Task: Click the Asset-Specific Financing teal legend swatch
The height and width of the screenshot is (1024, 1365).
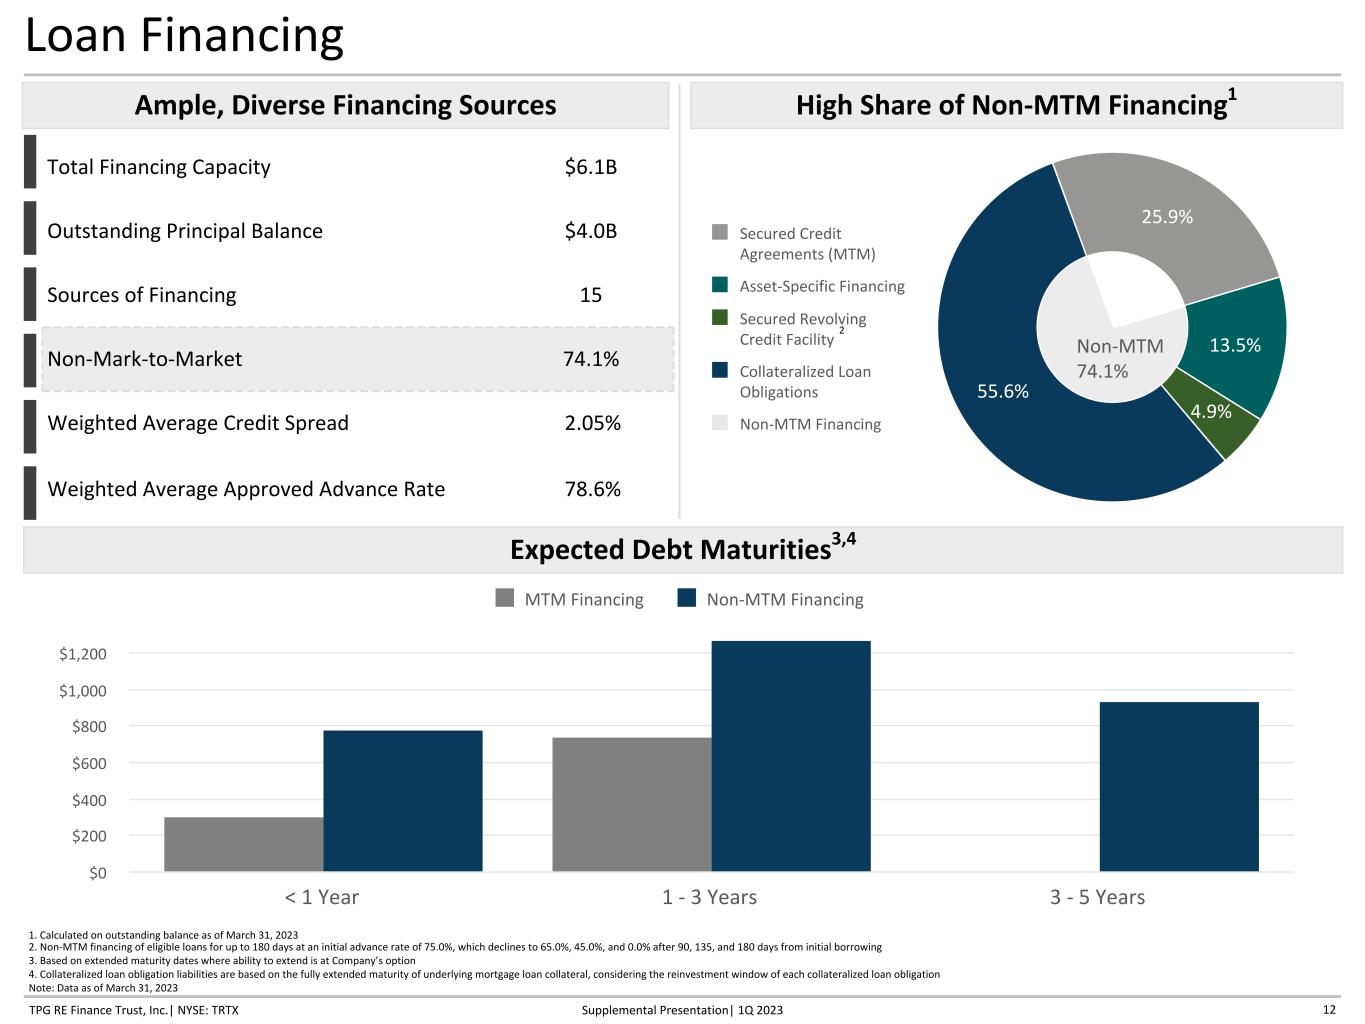Action: click(x=720, y=286)
